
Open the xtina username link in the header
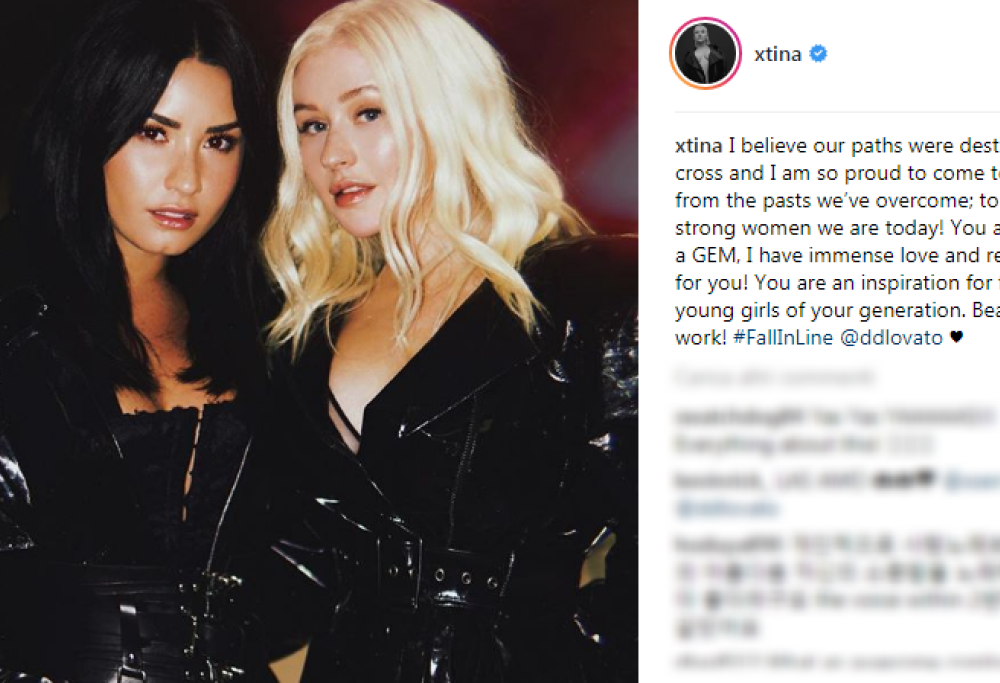coord(777,54)
